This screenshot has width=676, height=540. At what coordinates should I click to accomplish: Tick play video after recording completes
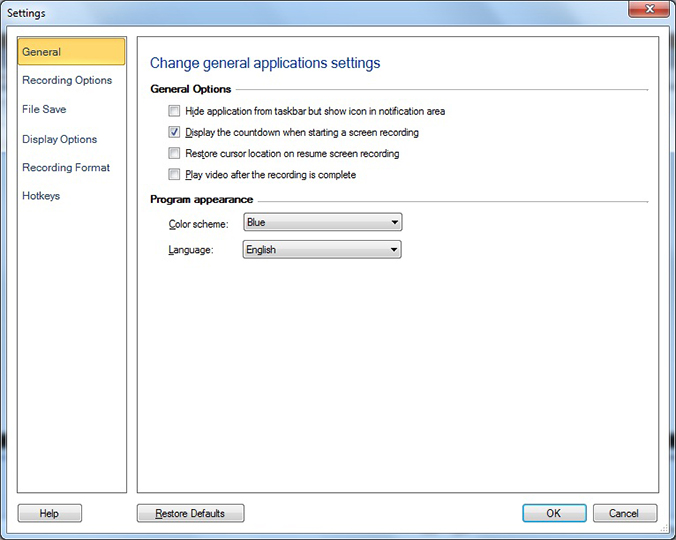175,174
